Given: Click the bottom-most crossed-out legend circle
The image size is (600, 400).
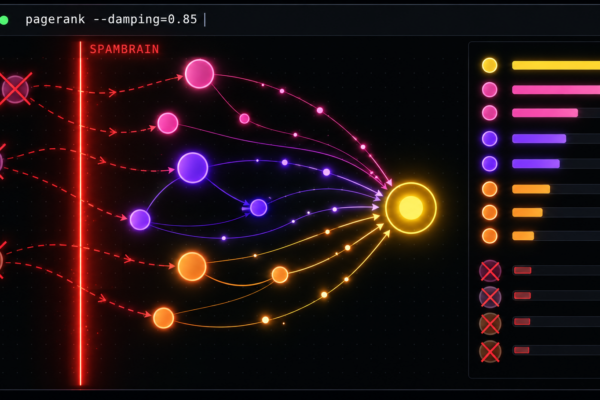Looking at the screenshot, I should [490, 351].
